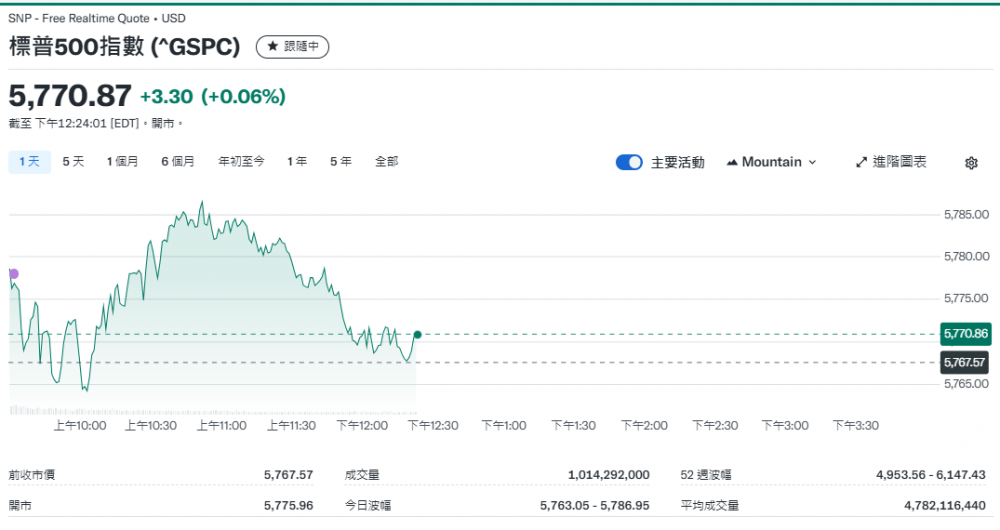This screenshot has height=530, width=1000.
Task: Click the 5,770.86 green price label
Action: point(965,334)
